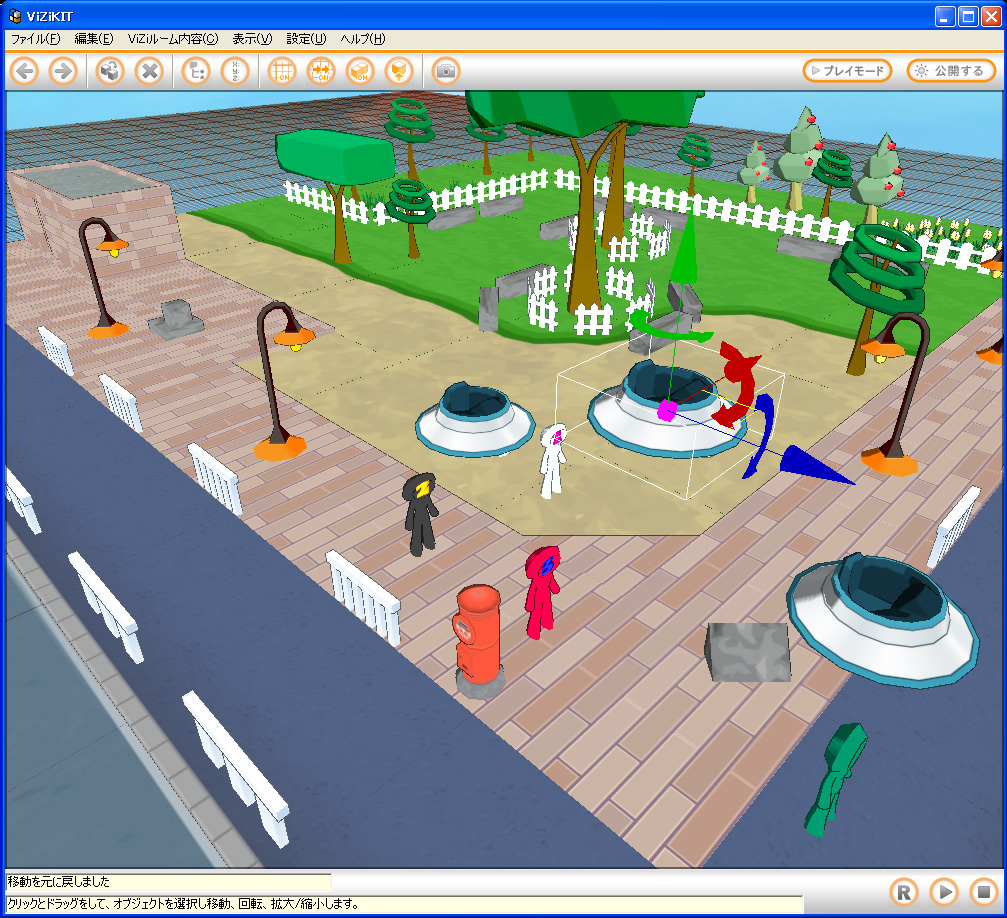Select the small gray stone on wooden deck
The image size is (1007, 918).
click(x=175, y=320)
